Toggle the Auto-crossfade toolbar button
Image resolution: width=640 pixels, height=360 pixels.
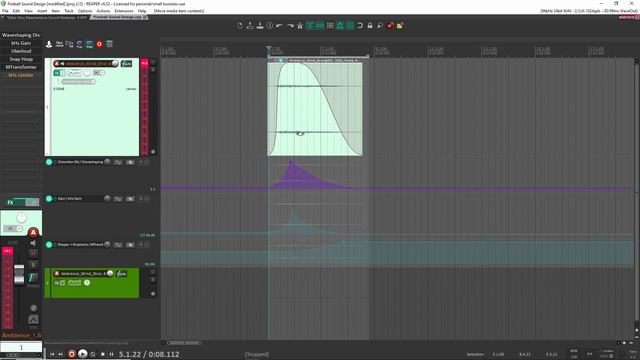[x=310, y=25]
